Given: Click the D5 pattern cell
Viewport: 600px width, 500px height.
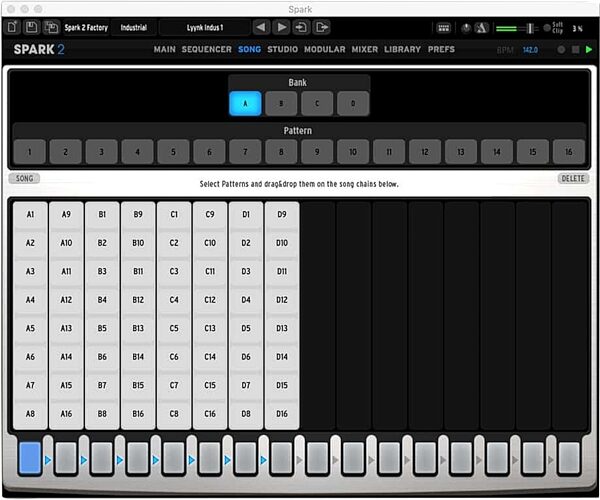Looking at the screenshot, I should 246,328.
